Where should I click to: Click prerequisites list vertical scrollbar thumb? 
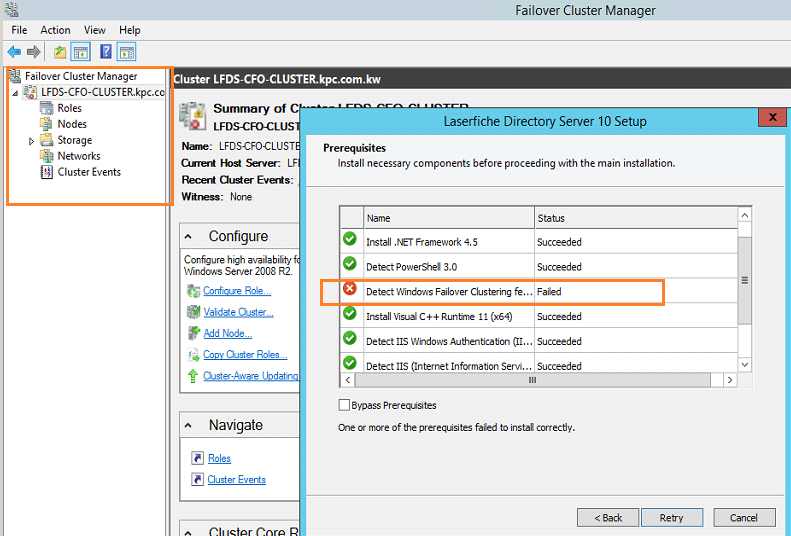[745, 280]
